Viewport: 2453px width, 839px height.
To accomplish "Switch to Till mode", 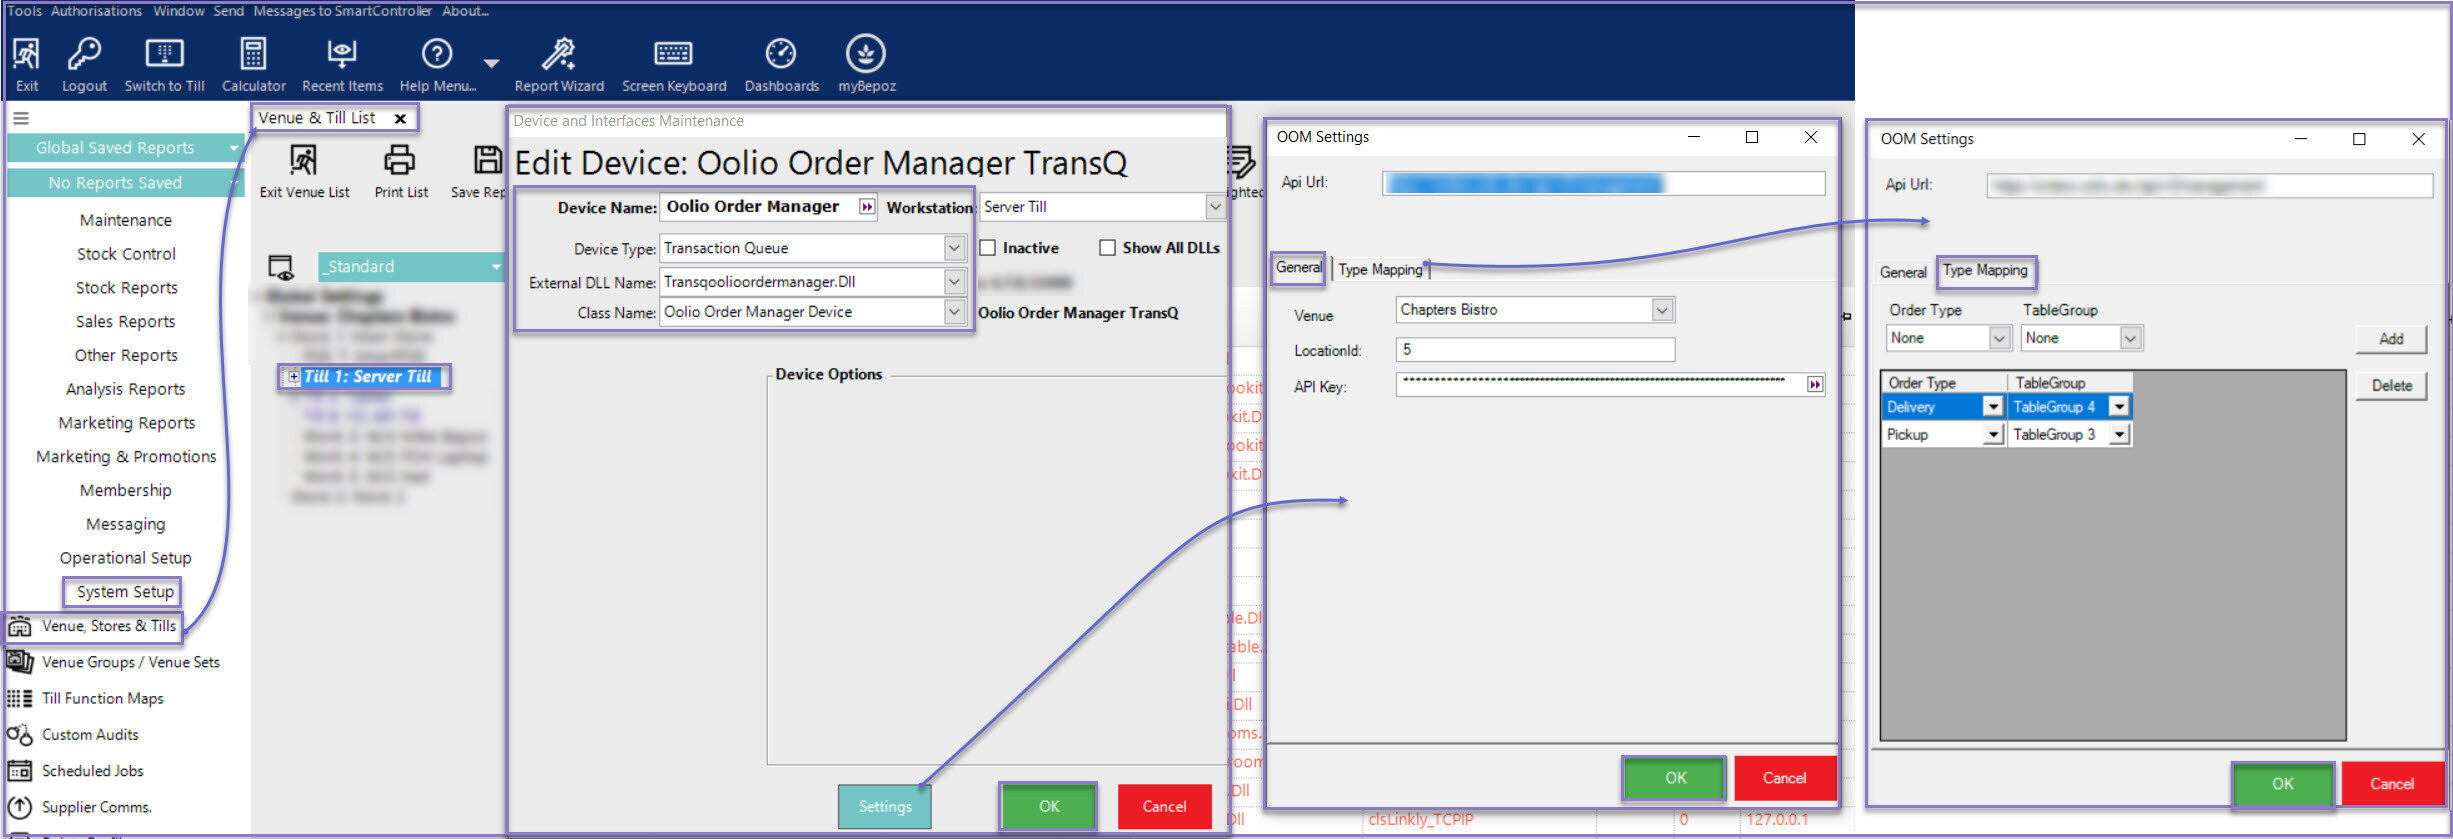I will (x=164, y=54).
